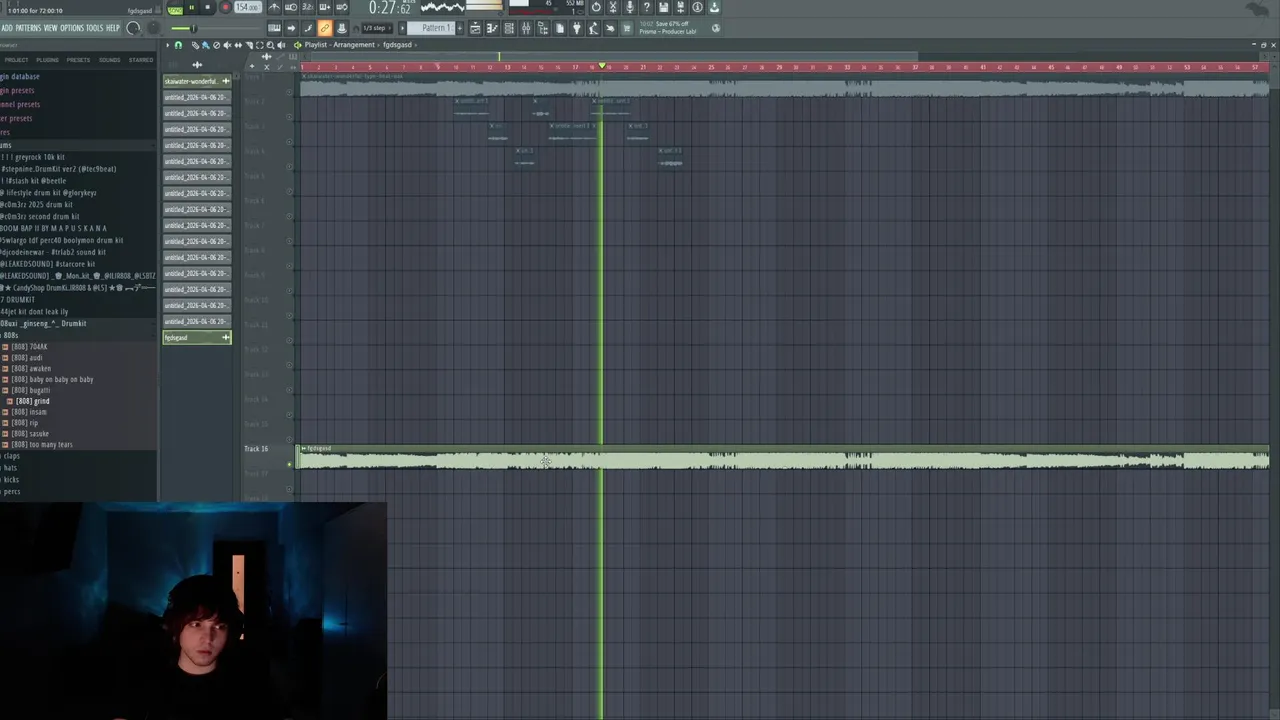Open the TOOLS menu
The image size is (1280, 720).
[94, 28]
